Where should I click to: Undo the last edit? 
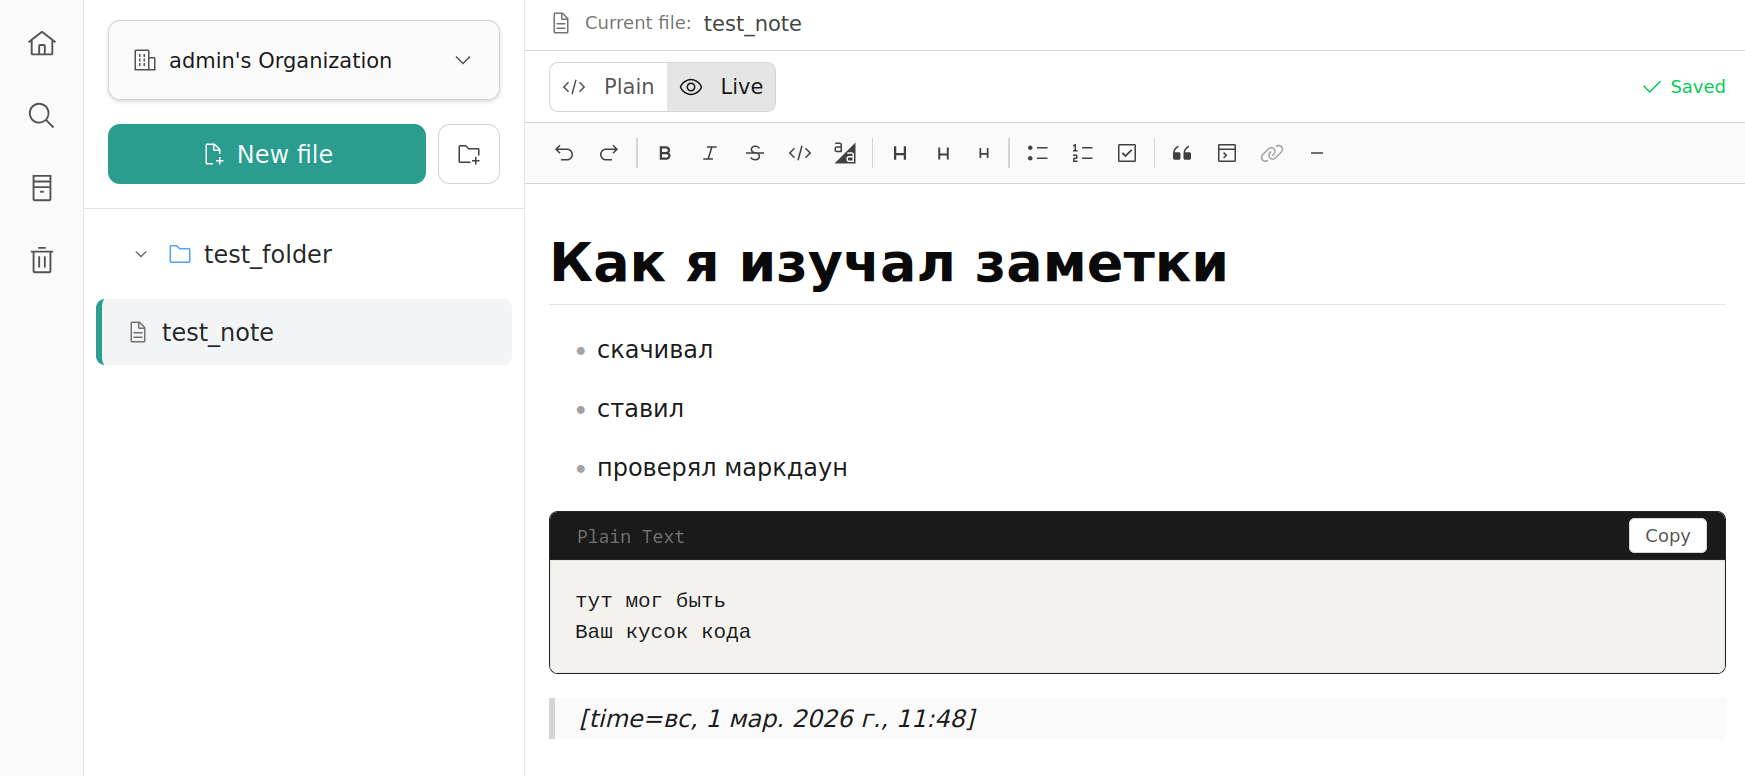pyautogui.click(x=564, y=153)
